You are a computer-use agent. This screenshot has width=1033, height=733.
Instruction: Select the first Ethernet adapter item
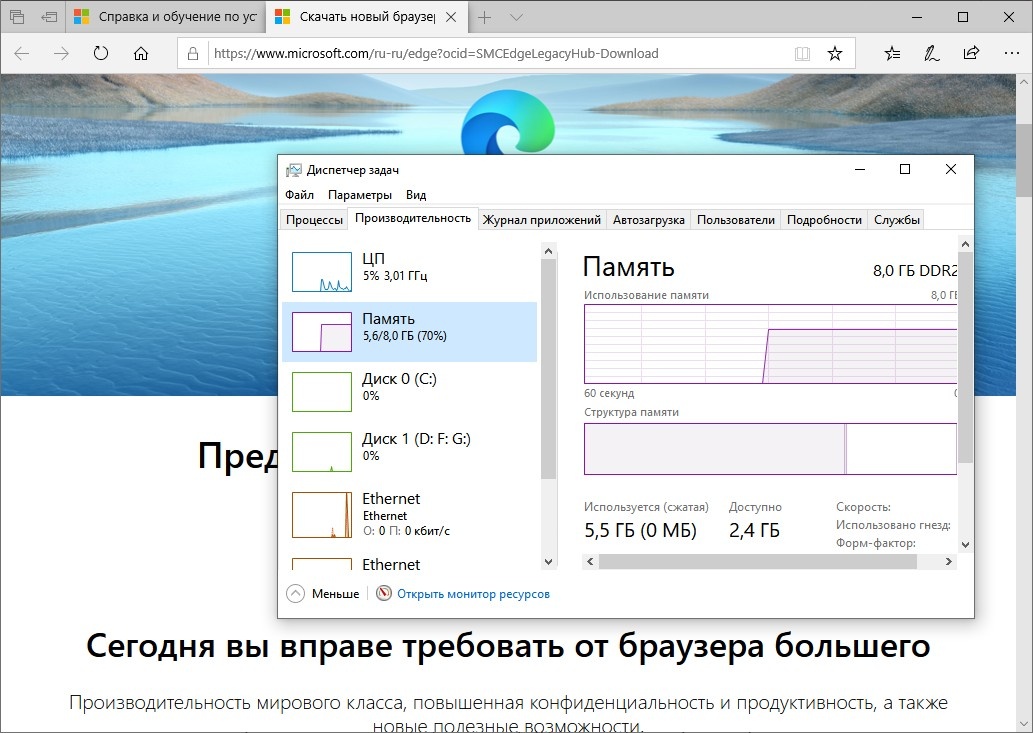pyautogui.click(x=410, y=514)
